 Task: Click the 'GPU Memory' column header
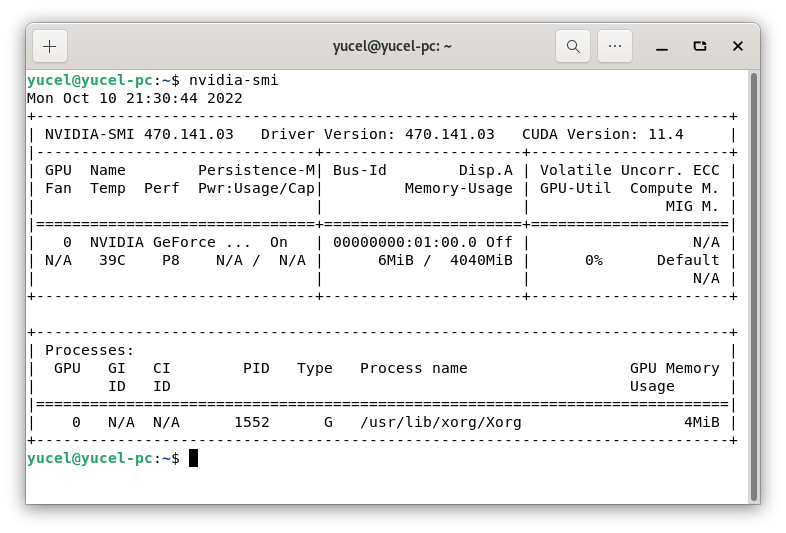[674, 369]
